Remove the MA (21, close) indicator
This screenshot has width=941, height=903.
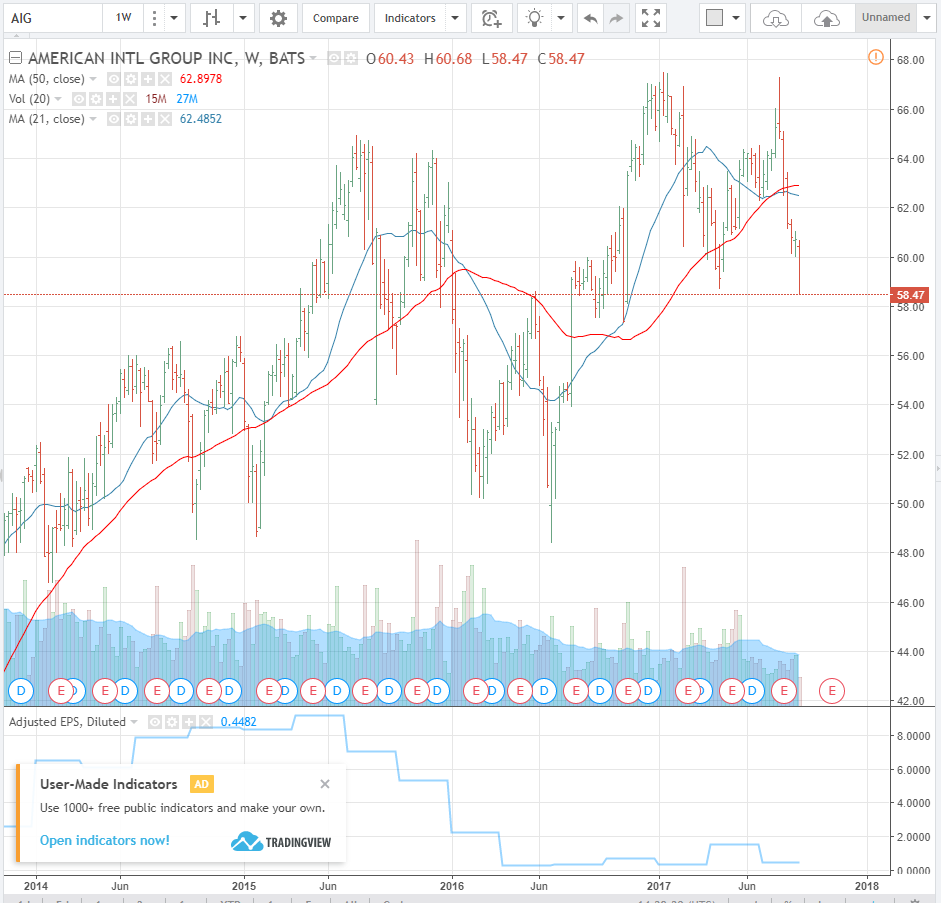point(164,119)
